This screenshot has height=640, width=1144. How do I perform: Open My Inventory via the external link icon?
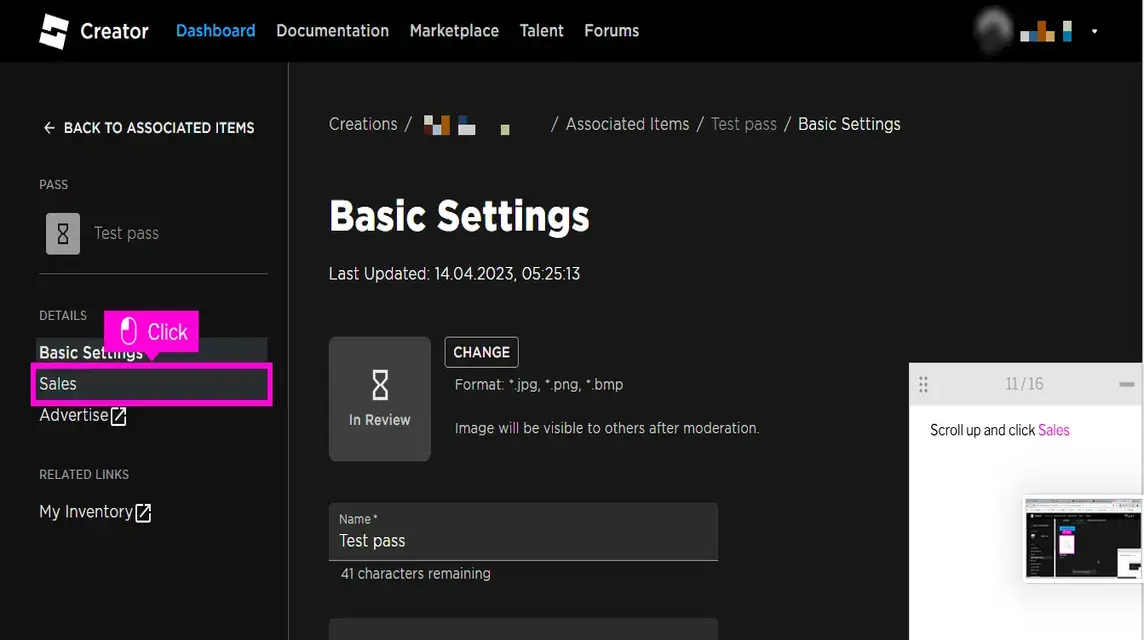(143, 512)
